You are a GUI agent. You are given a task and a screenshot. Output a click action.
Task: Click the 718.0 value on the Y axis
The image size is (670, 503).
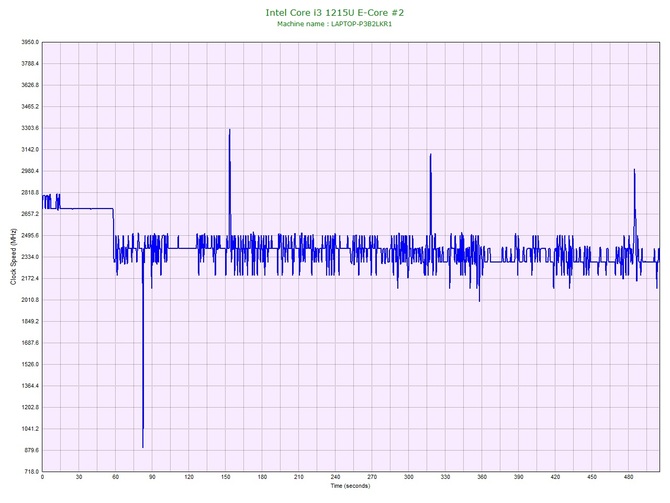pos(28,471)
